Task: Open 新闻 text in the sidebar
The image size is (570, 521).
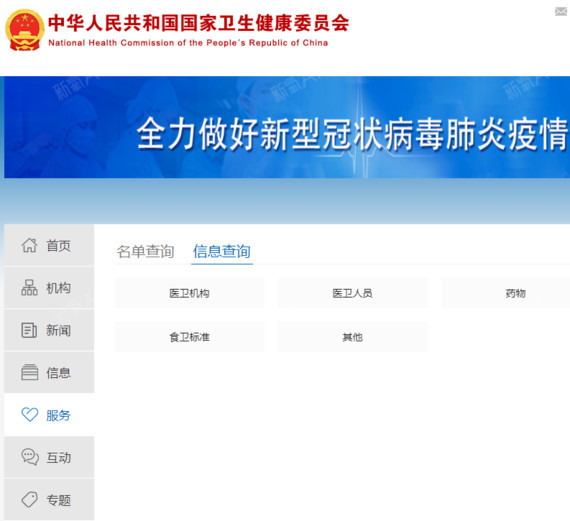Action: tap(58, 330)
